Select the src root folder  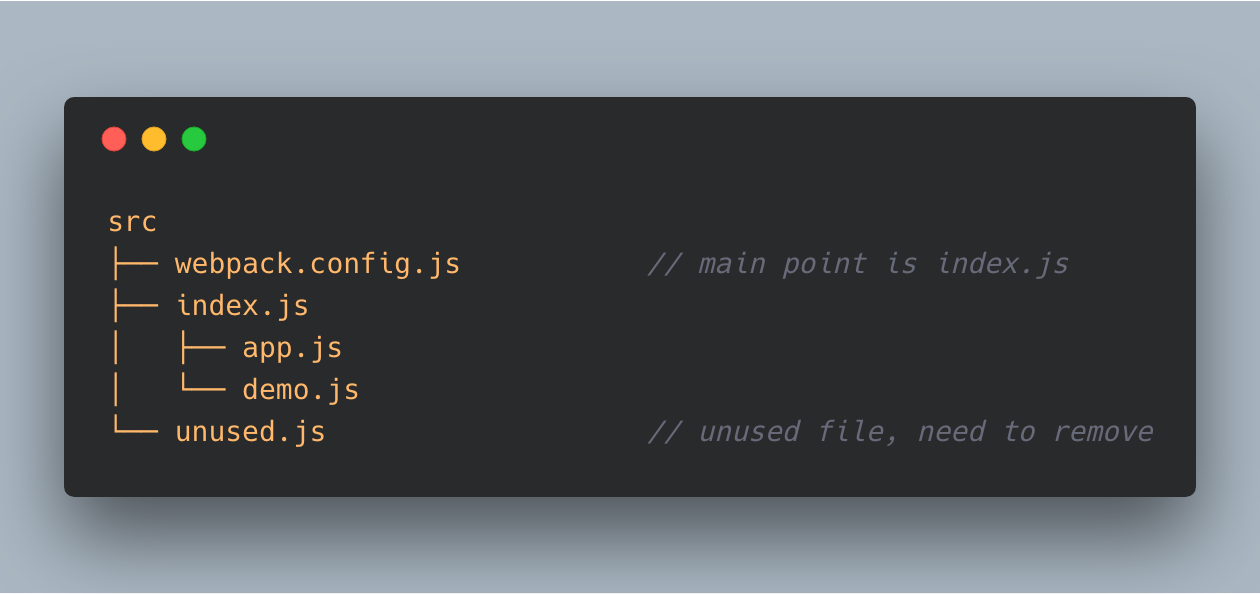pos(133,222)
